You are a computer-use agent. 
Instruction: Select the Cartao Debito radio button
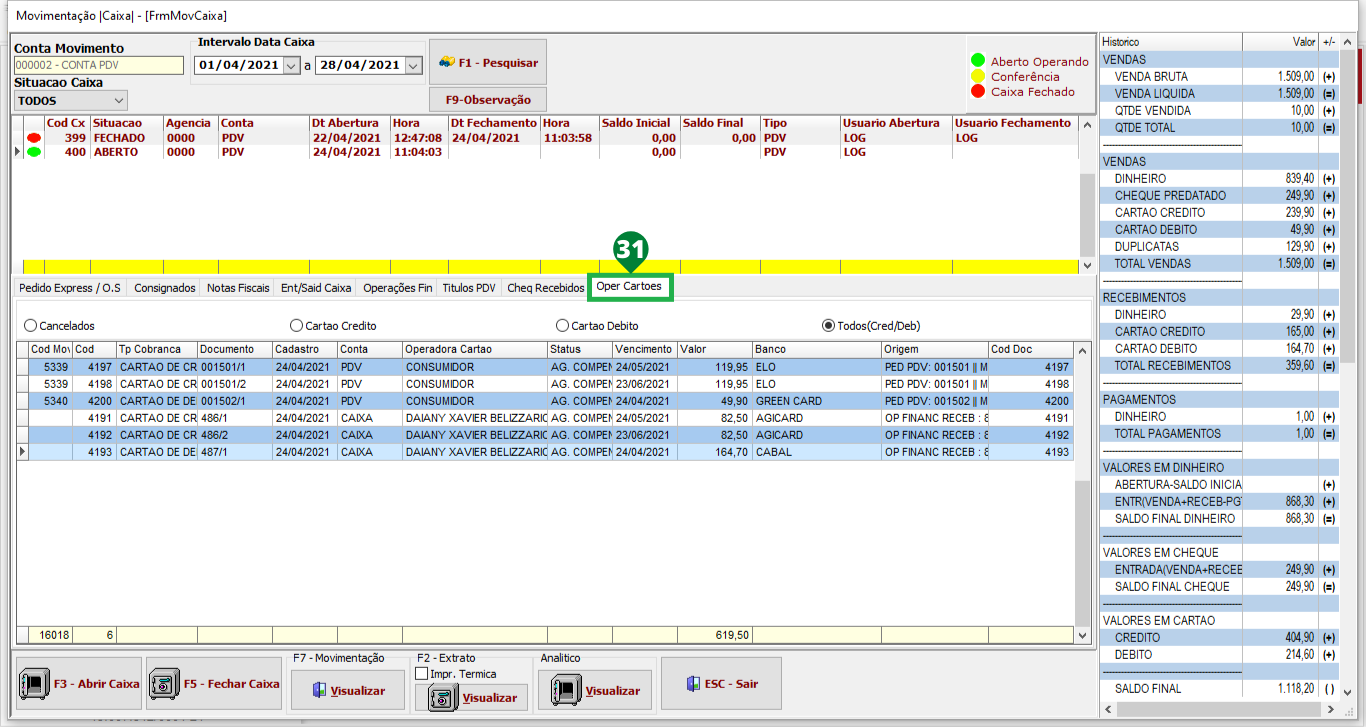point(563,325)
